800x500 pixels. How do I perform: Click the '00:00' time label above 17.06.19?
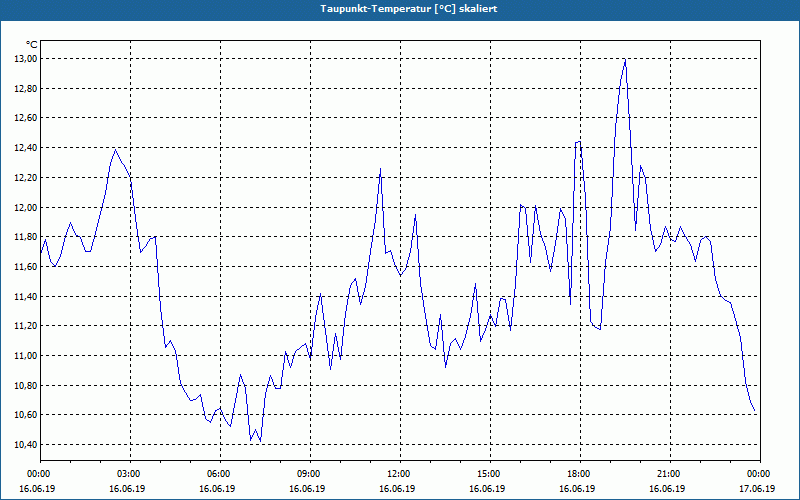[x=759, y=474]
